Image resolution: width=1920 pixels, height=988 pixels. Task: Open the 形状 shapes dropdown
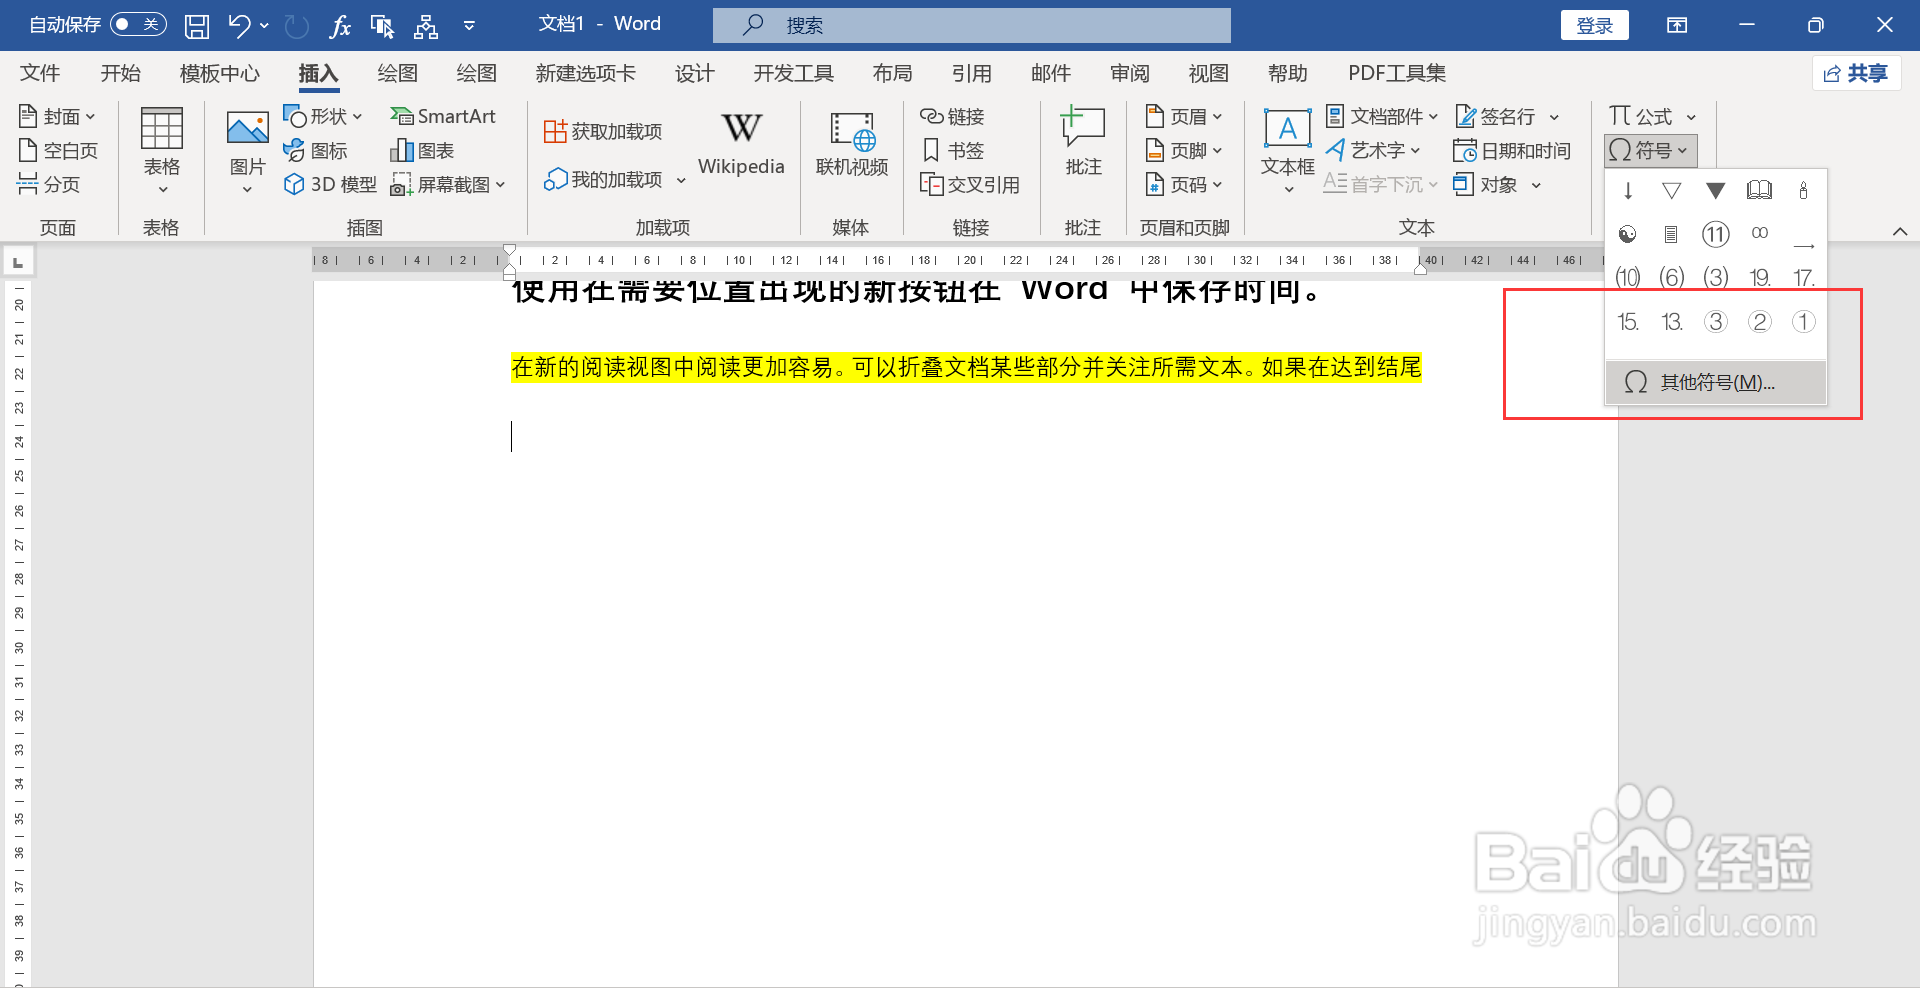(323, 117)
